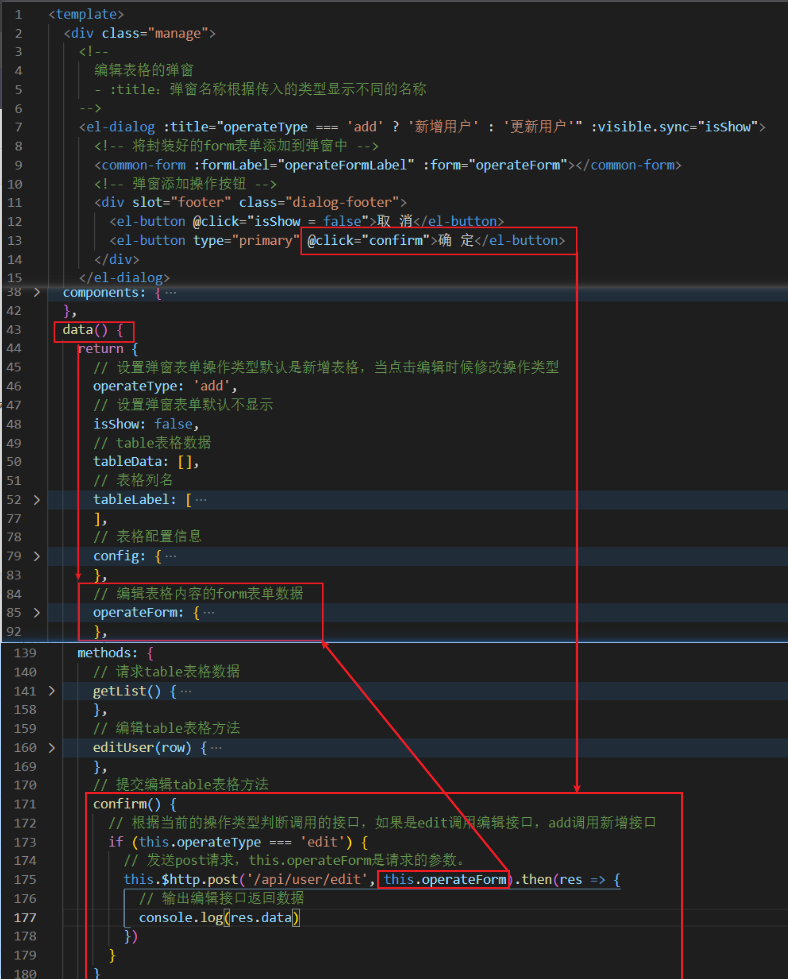
Task: Click line number 13 in the gutter
Action: tap(14, 240)
